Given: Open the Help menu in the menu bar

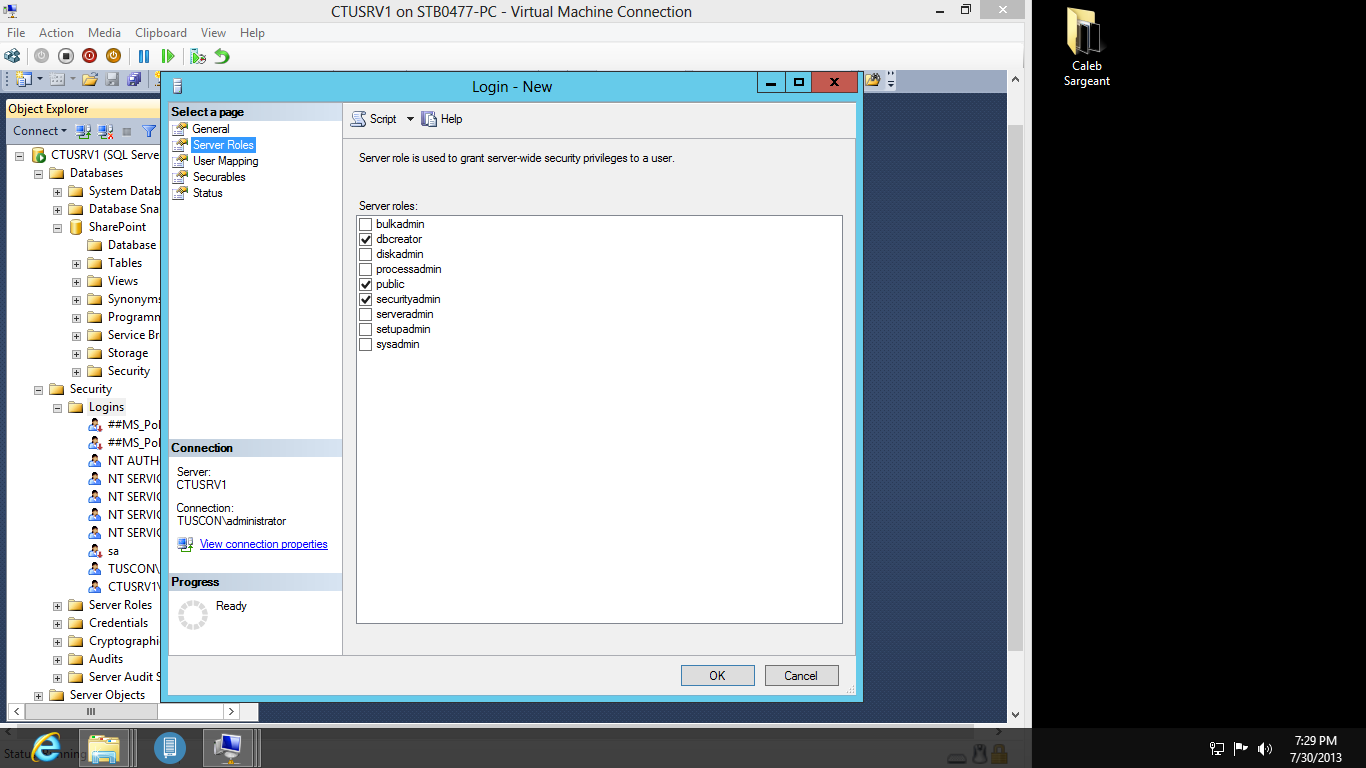Looking at the screenshot, I should [252, 33].
